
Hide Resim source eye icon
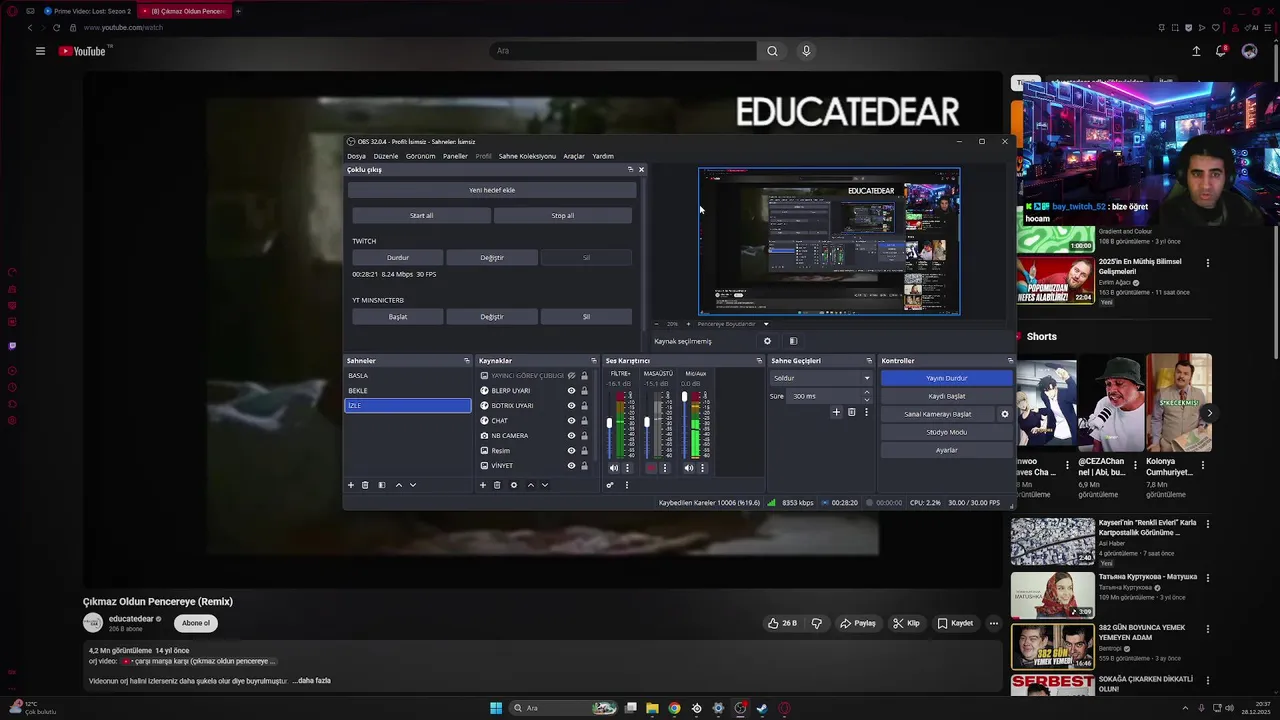pos(571,451)
